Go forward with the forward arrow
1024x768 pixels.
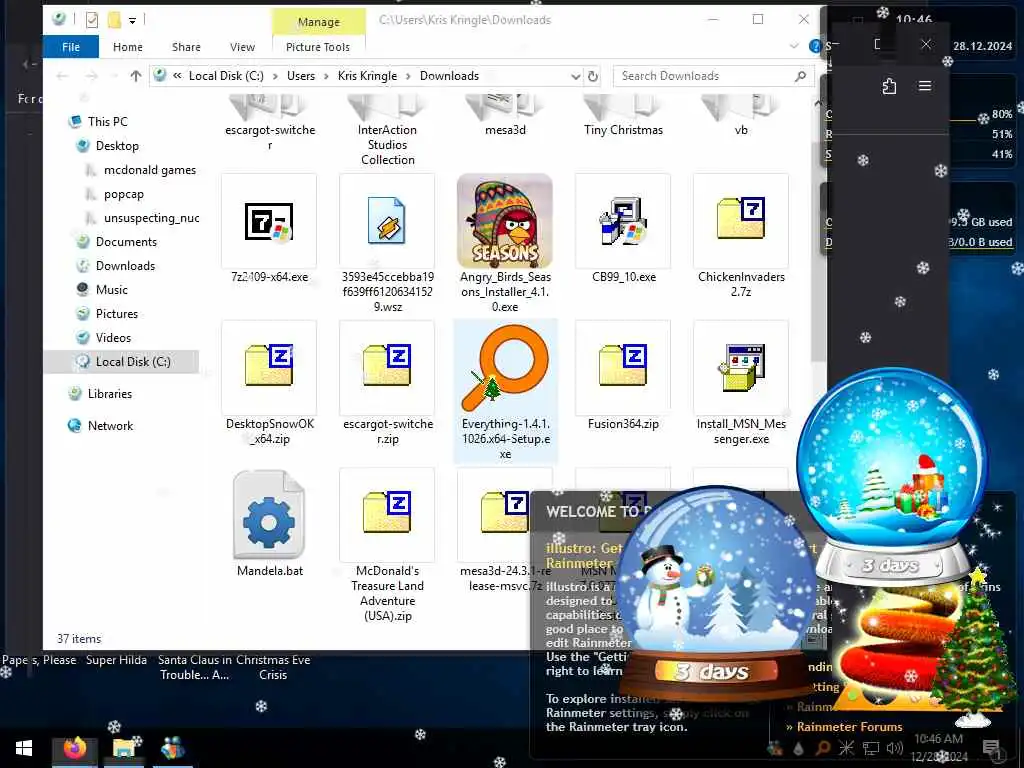(91, 76)
